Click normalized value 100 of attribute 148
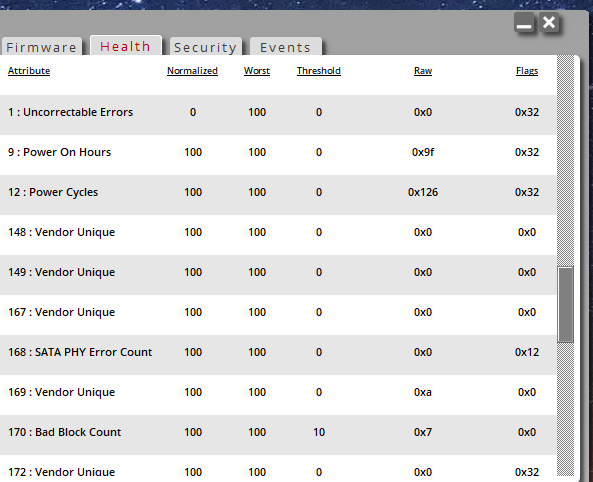593x482 pixels. coord(193,232)
